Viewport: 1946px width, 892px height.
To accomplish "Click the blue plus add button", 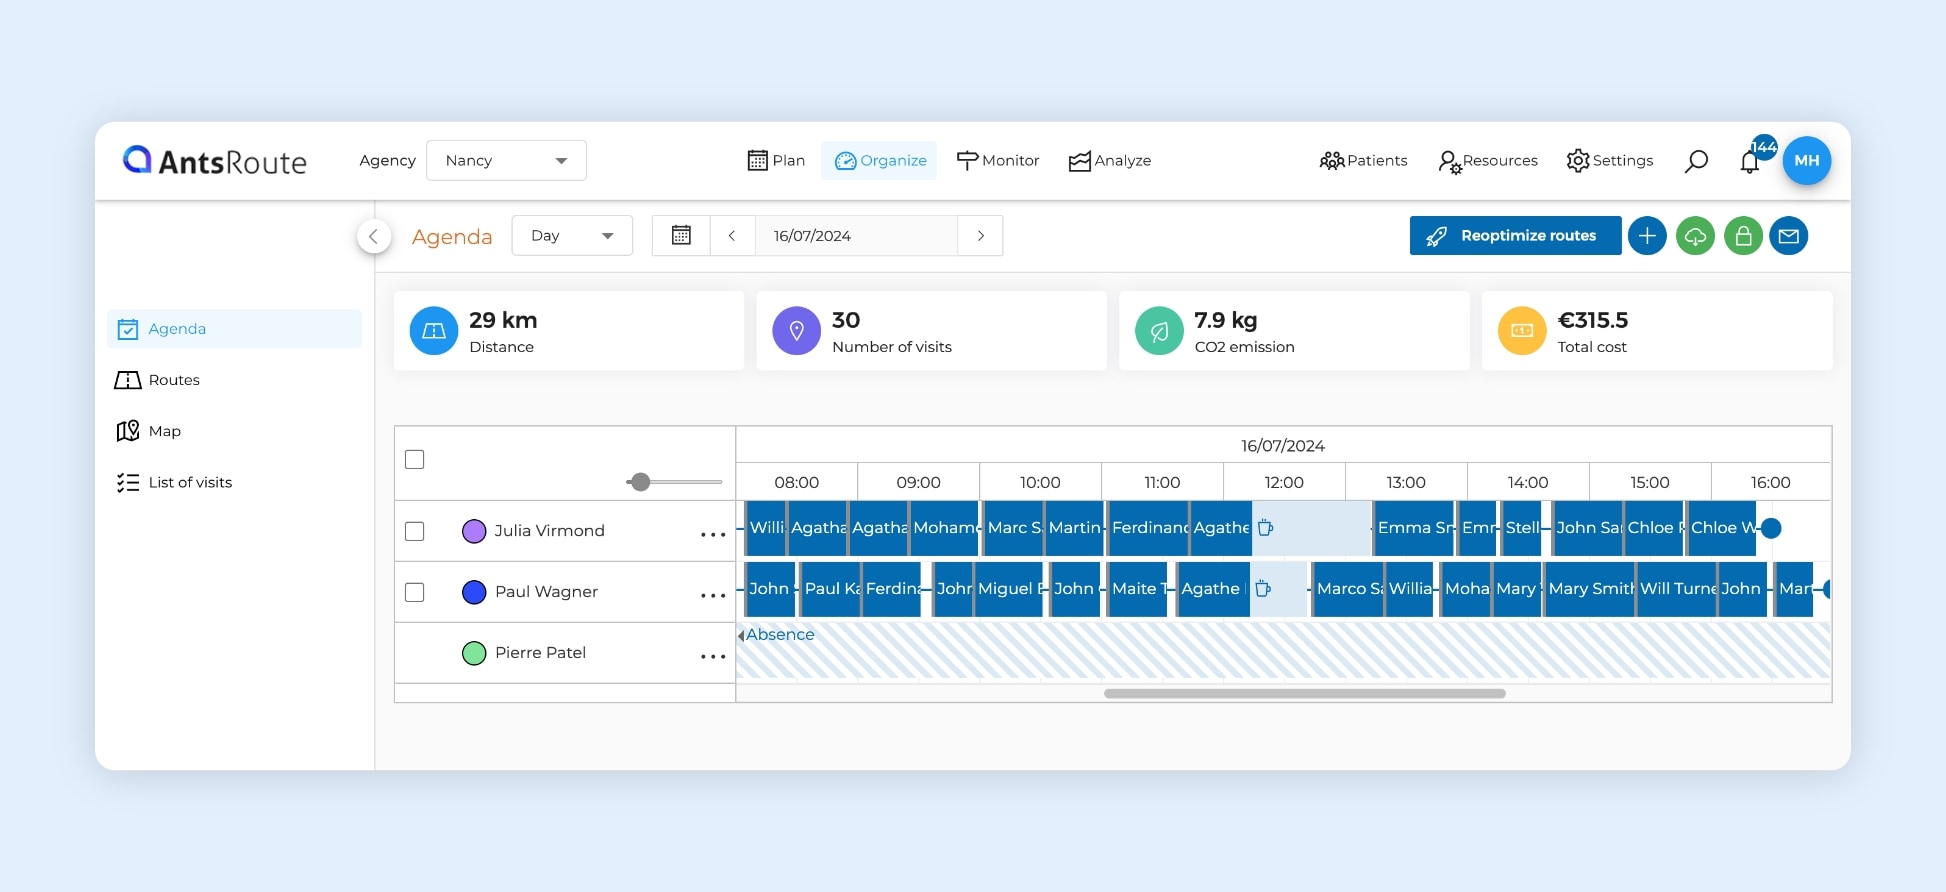I will [x=1647, y=236].
